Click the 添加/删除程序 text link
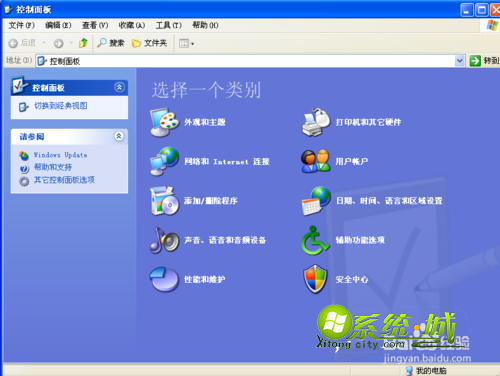 point(211,201)
